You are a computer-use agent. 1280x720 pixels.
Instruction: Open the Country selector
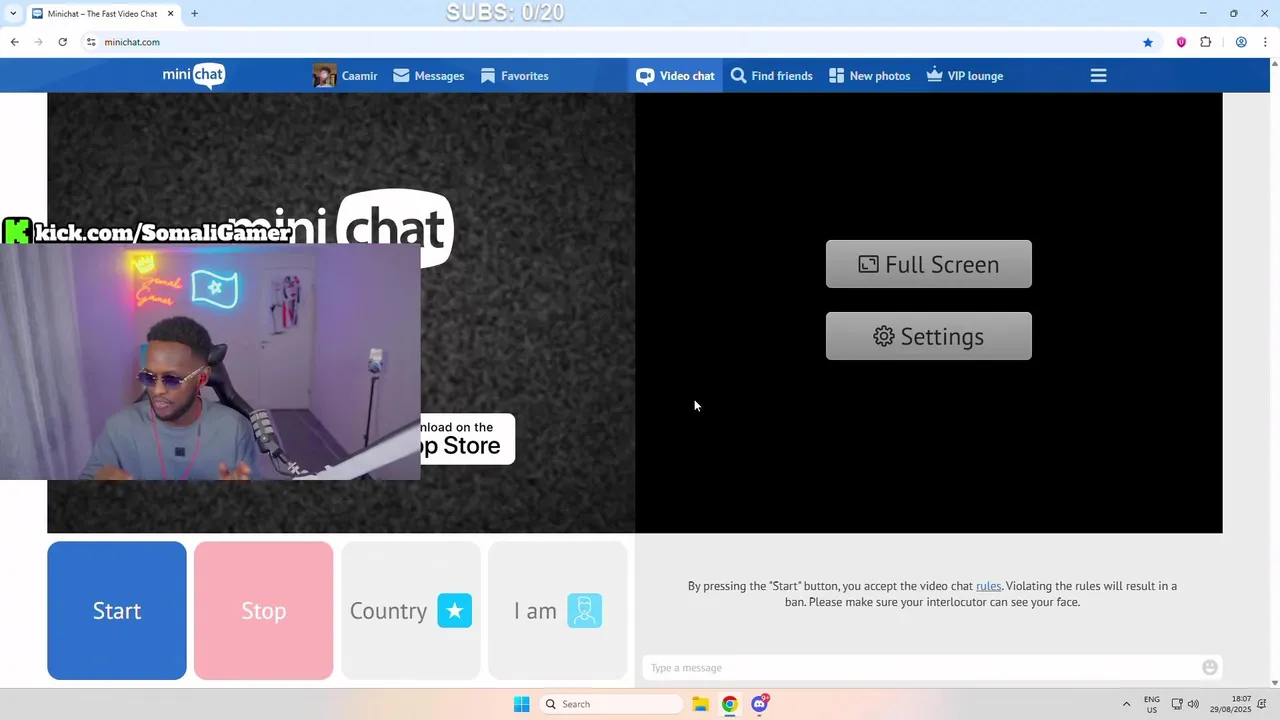411,611
